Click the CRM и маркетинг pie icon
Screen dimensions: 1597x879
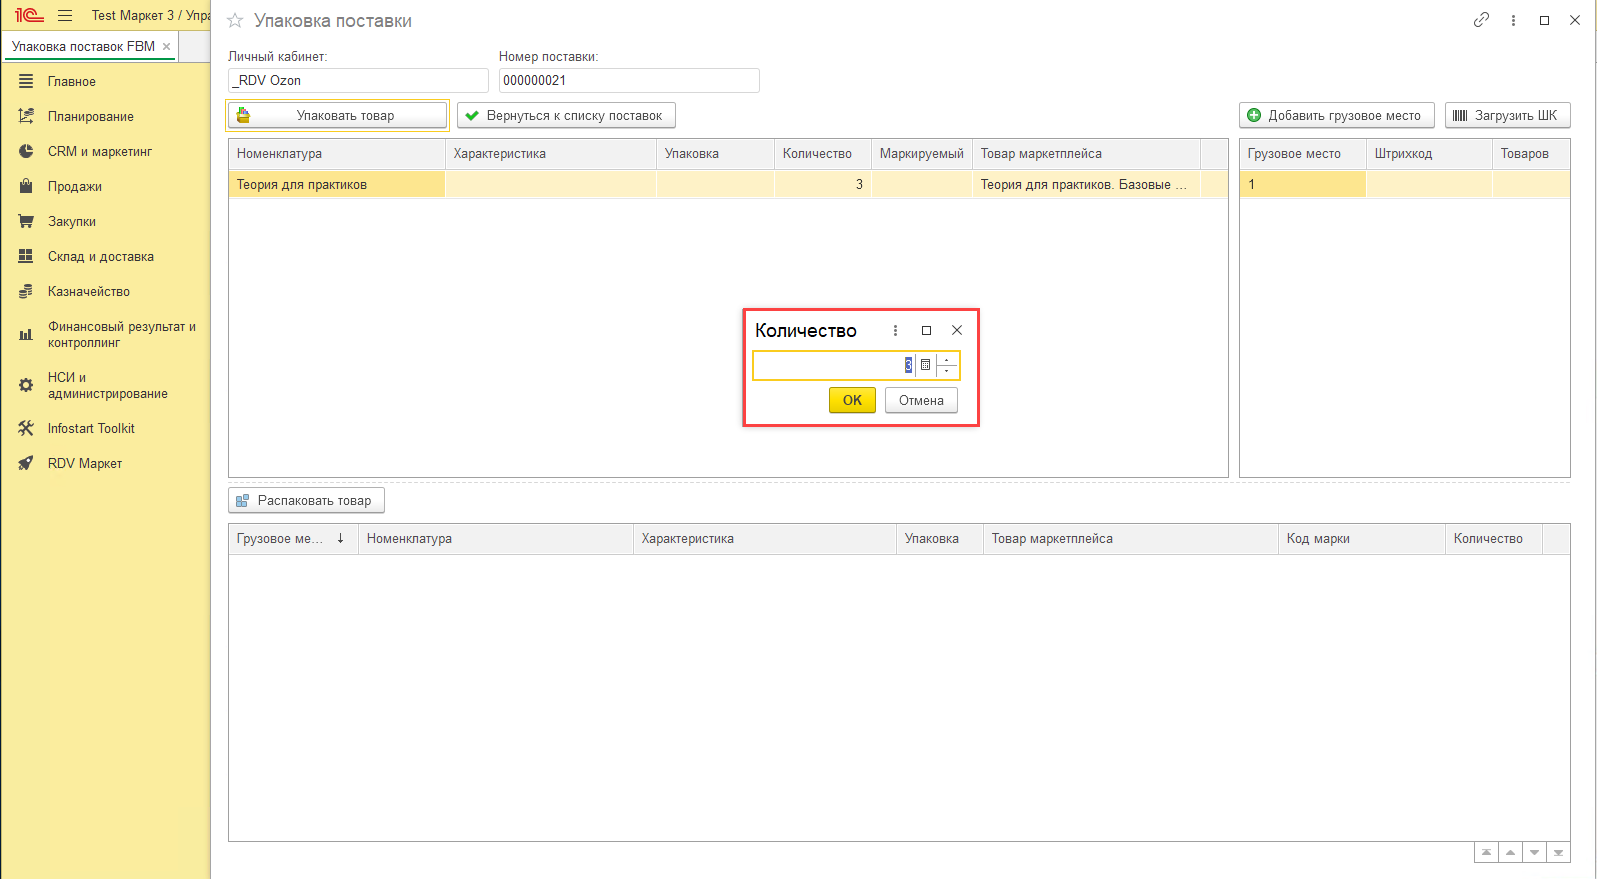click(x=26, y=151)
